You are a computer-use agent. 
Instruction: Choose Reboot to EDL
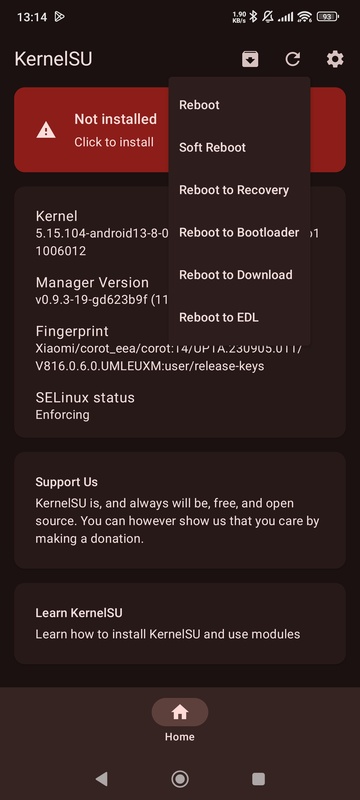click(x=239, y=317)
